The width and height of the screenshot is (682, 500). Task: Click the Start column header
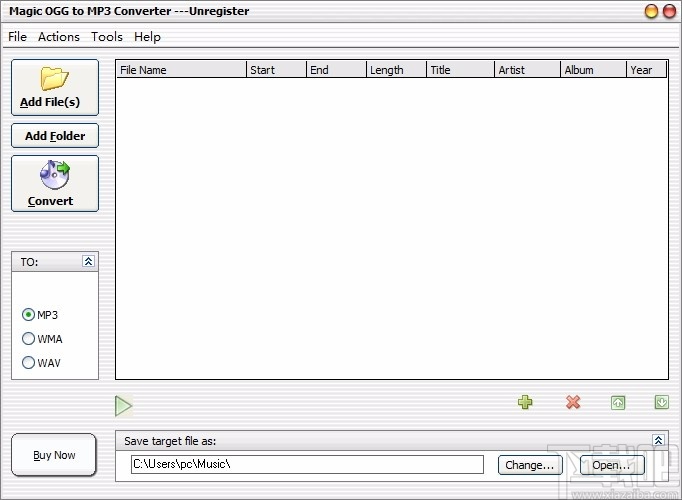276,70
